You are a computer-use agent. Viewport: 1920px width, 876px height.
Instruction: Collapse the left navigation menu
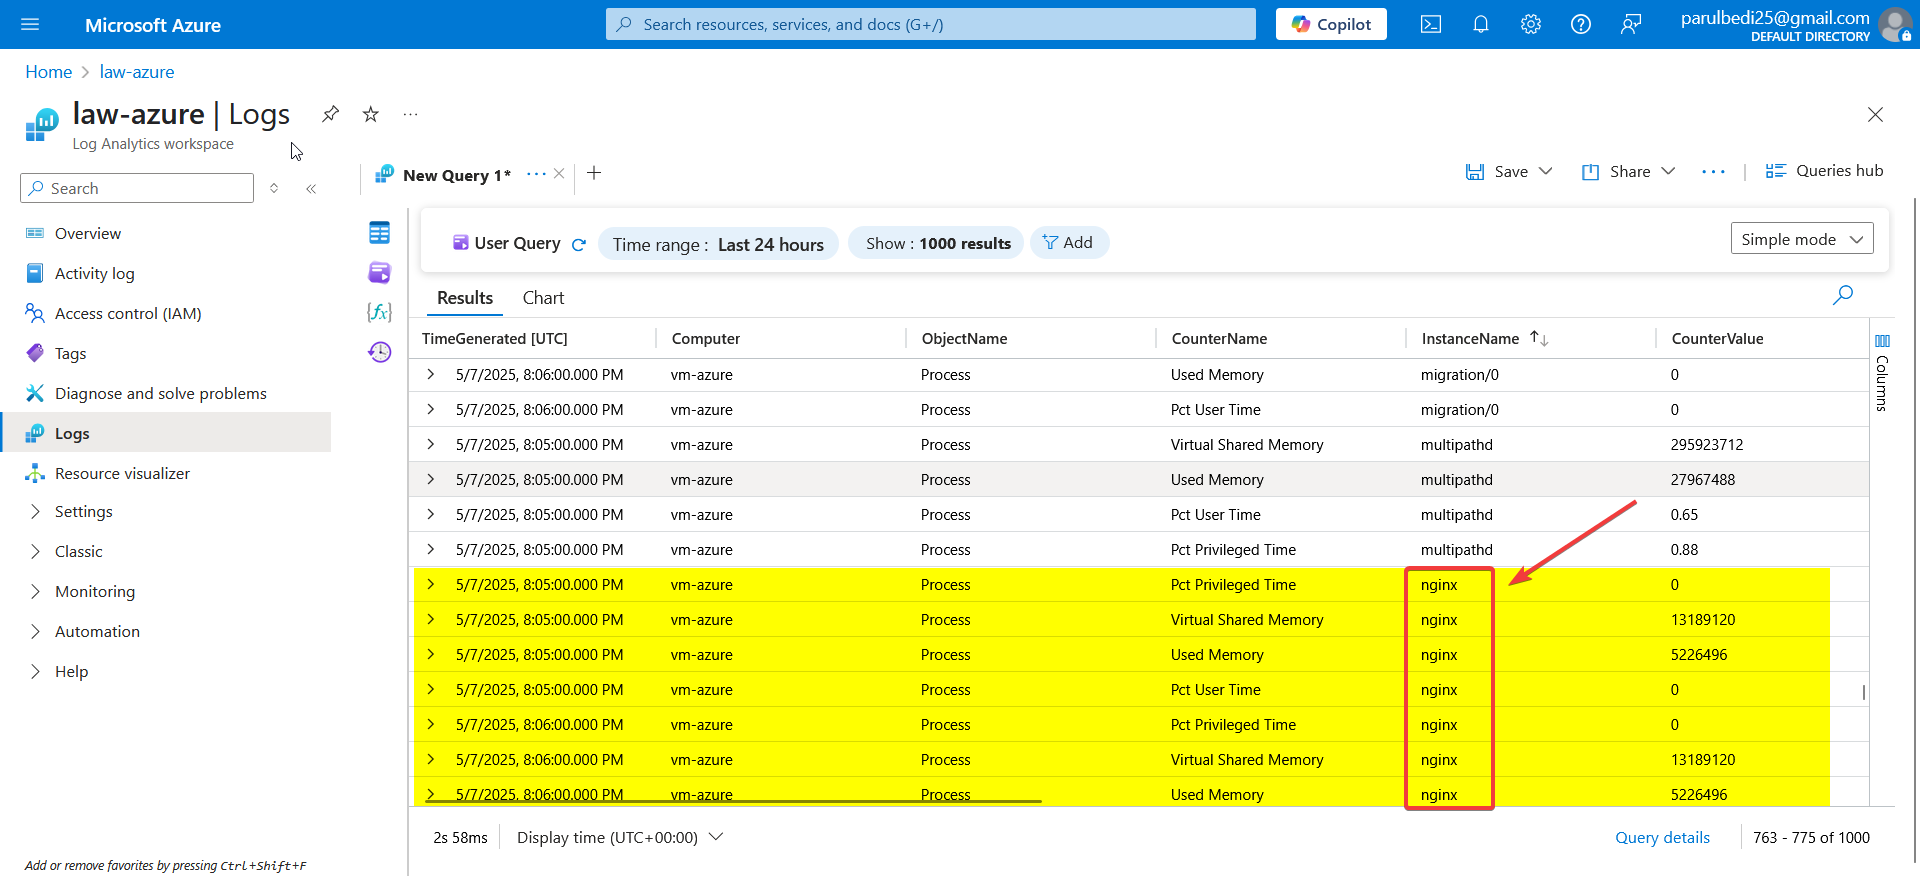click(311, 188)
